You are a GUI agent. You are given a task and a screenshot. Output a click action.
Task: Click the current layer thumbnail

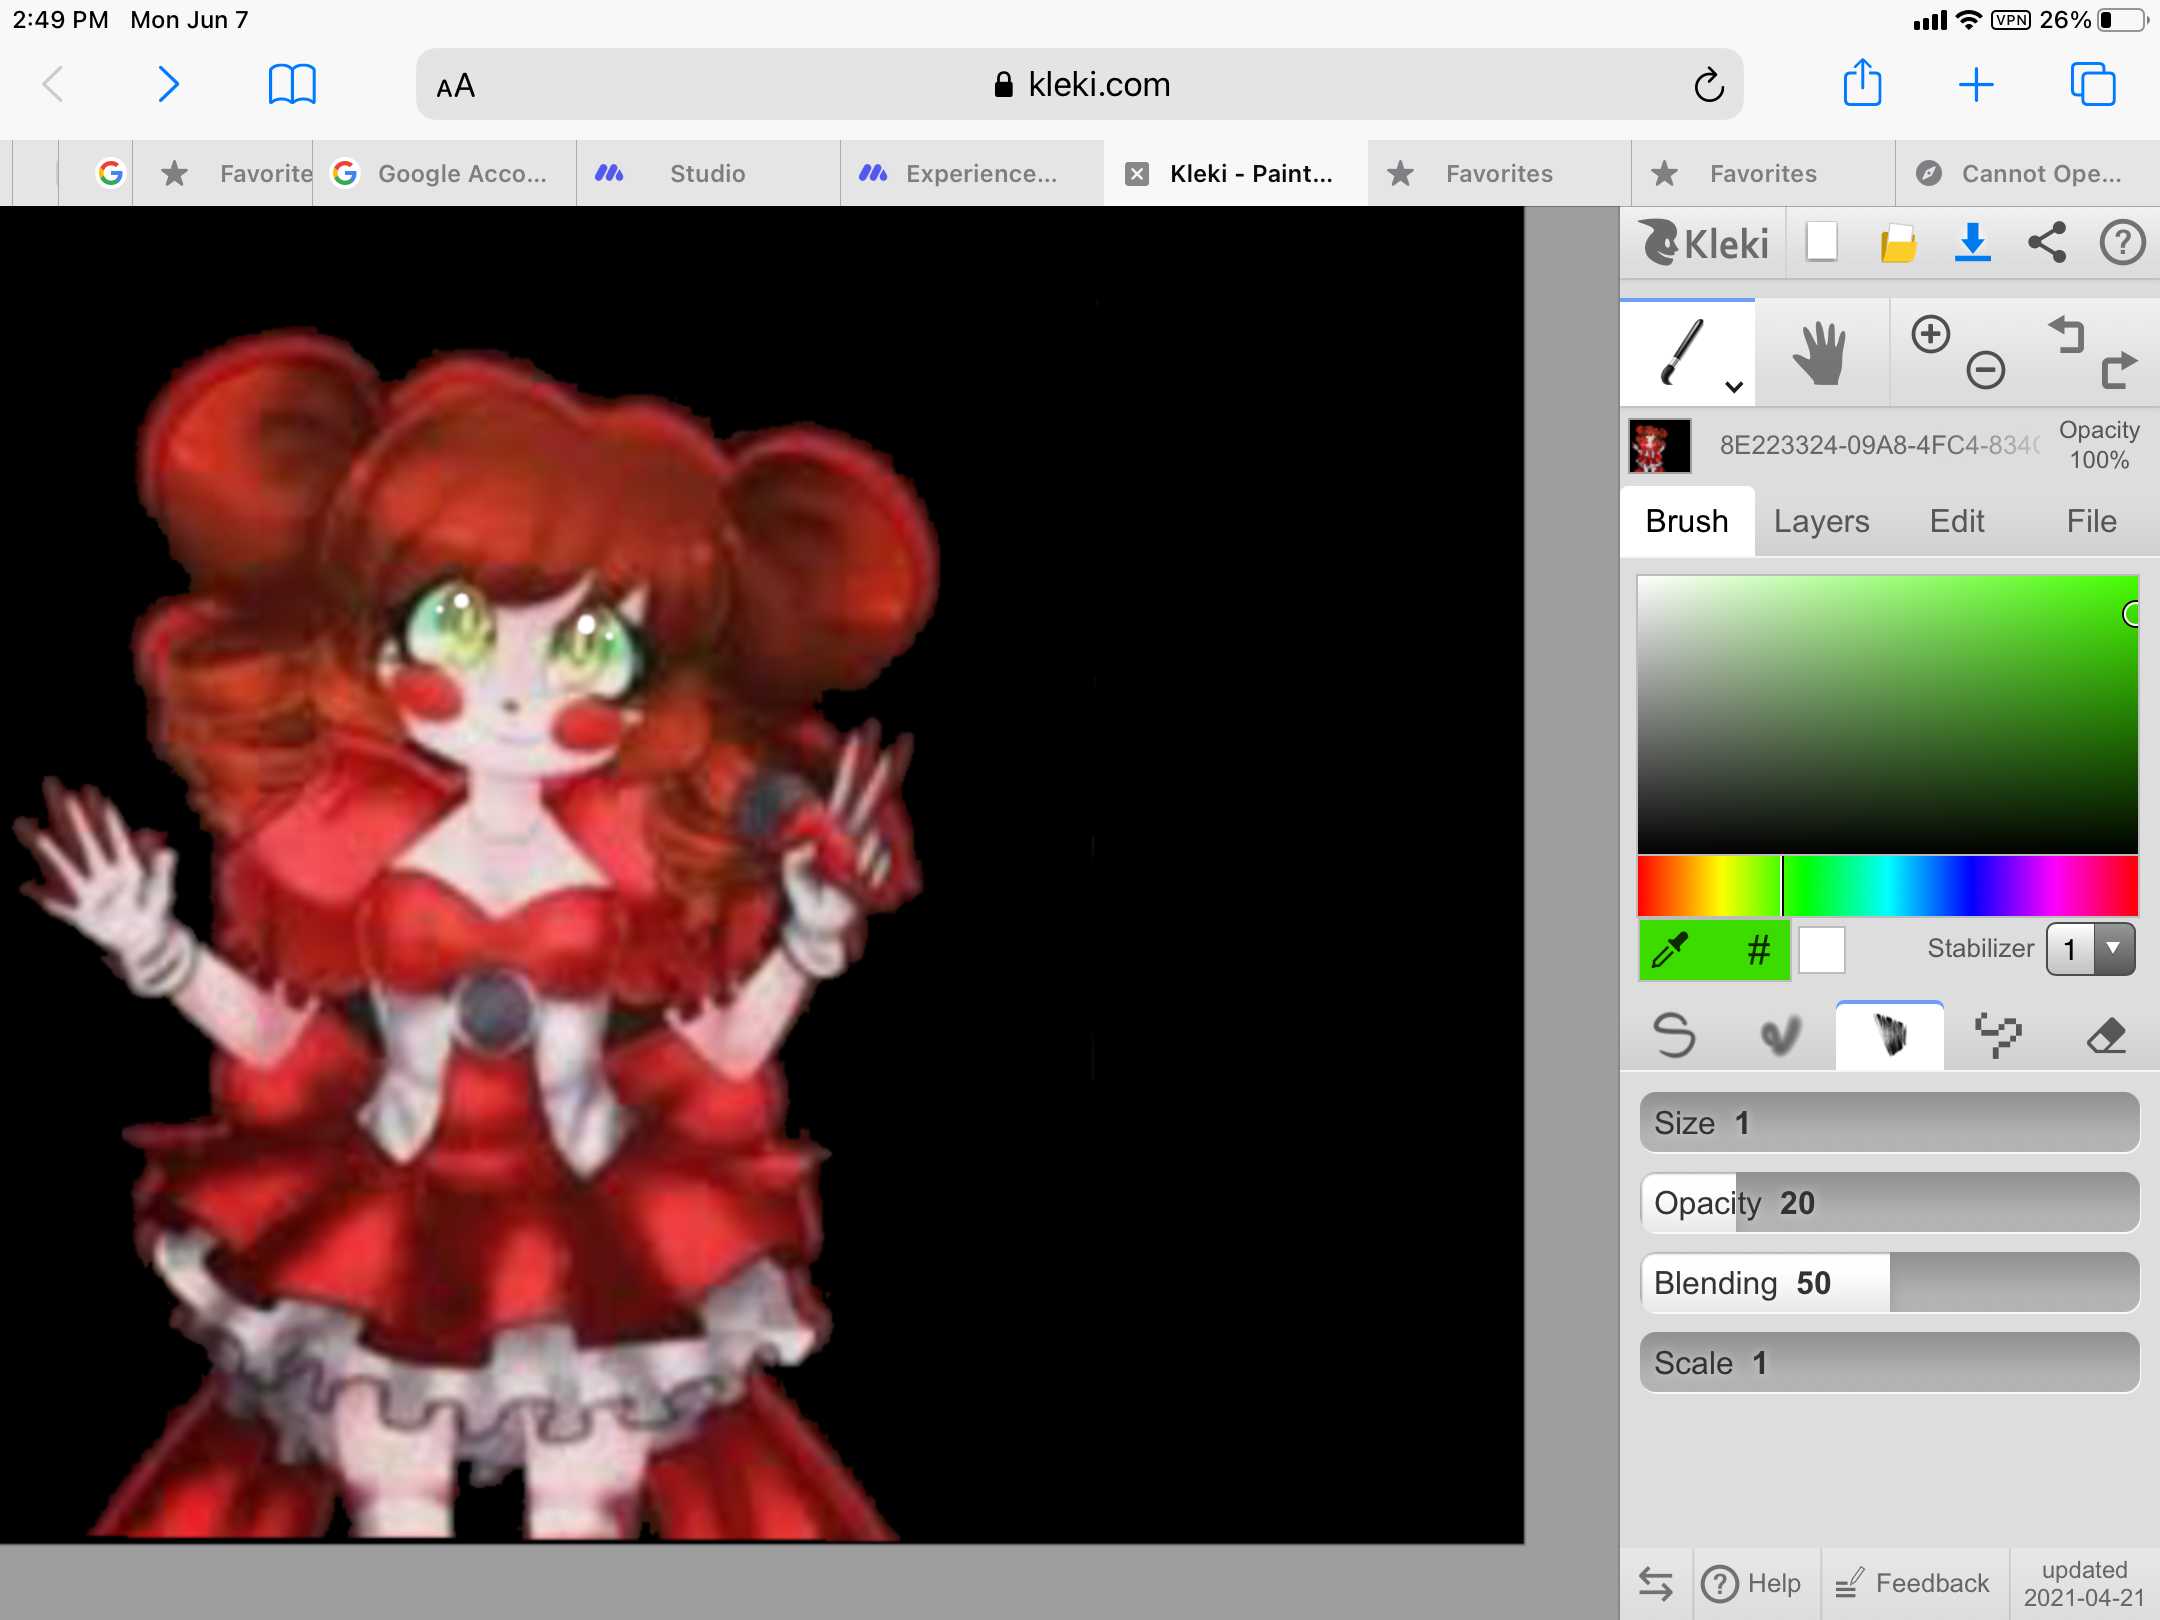tap(1659, 445)
